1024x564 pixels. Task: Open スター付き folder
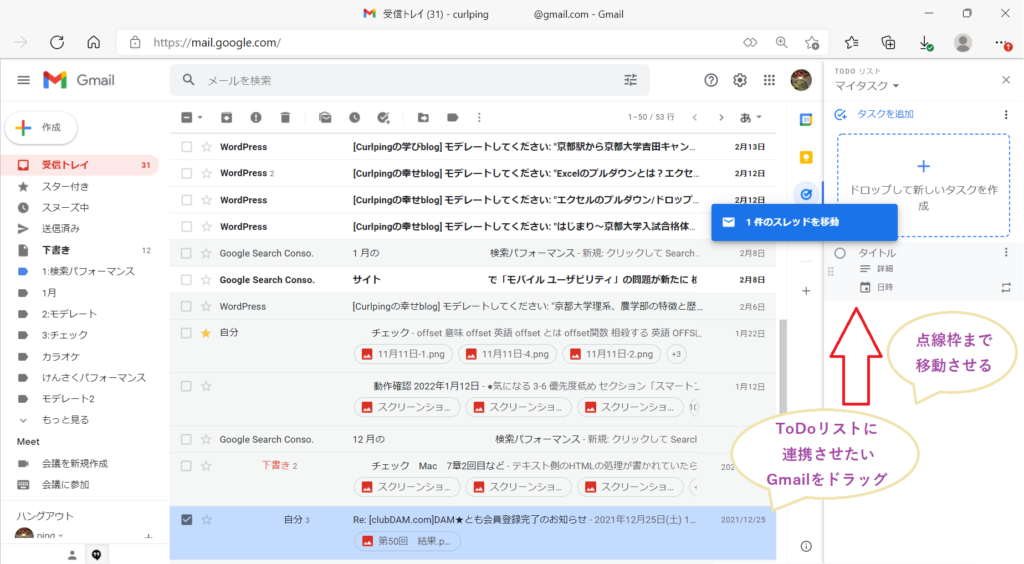[80, 187]
